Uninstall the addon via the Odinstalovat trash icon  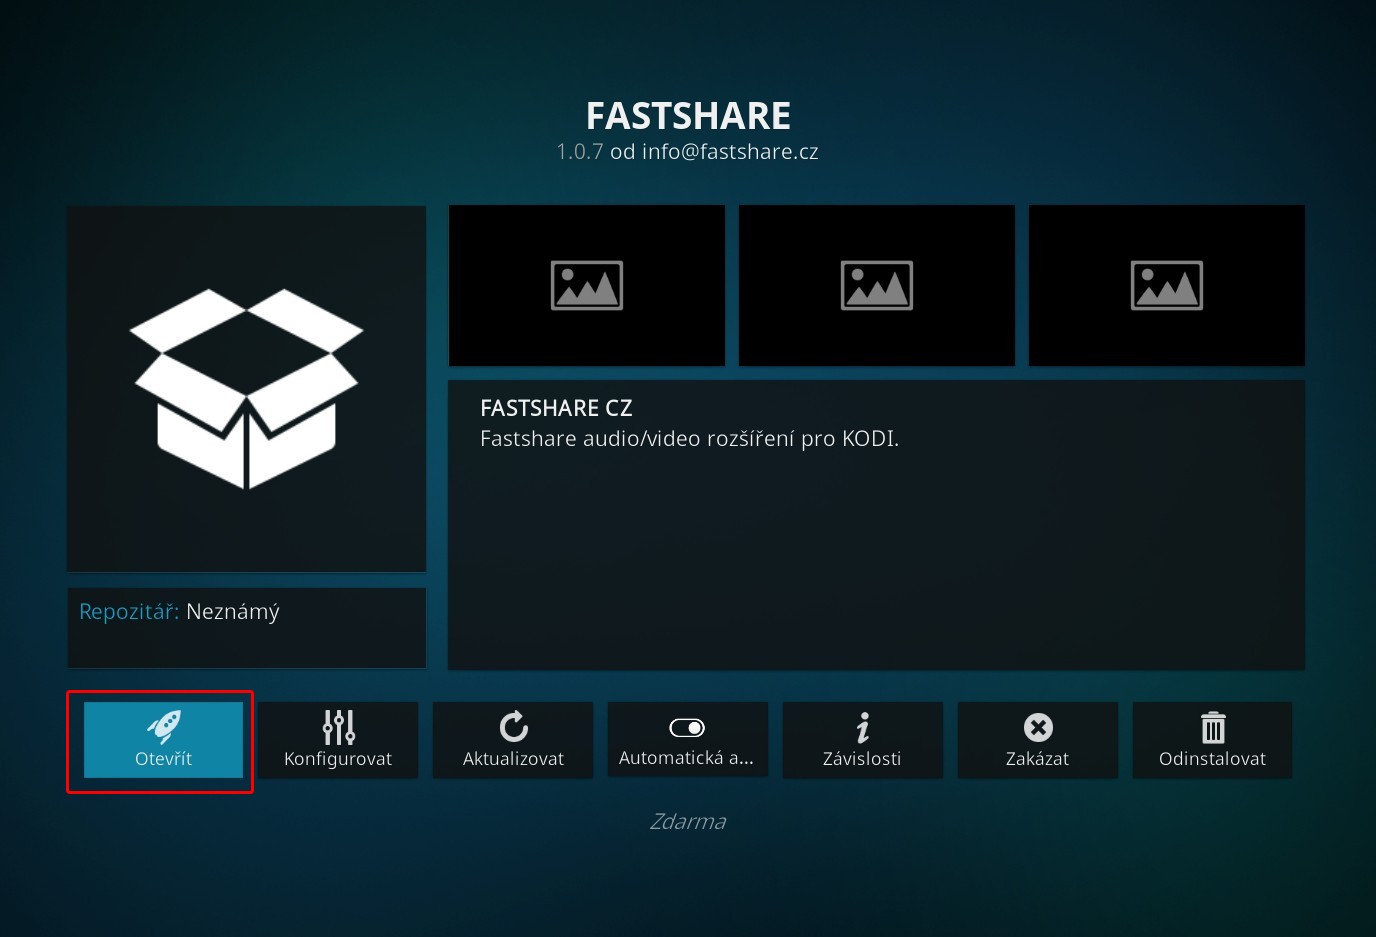pos(1213,740)
